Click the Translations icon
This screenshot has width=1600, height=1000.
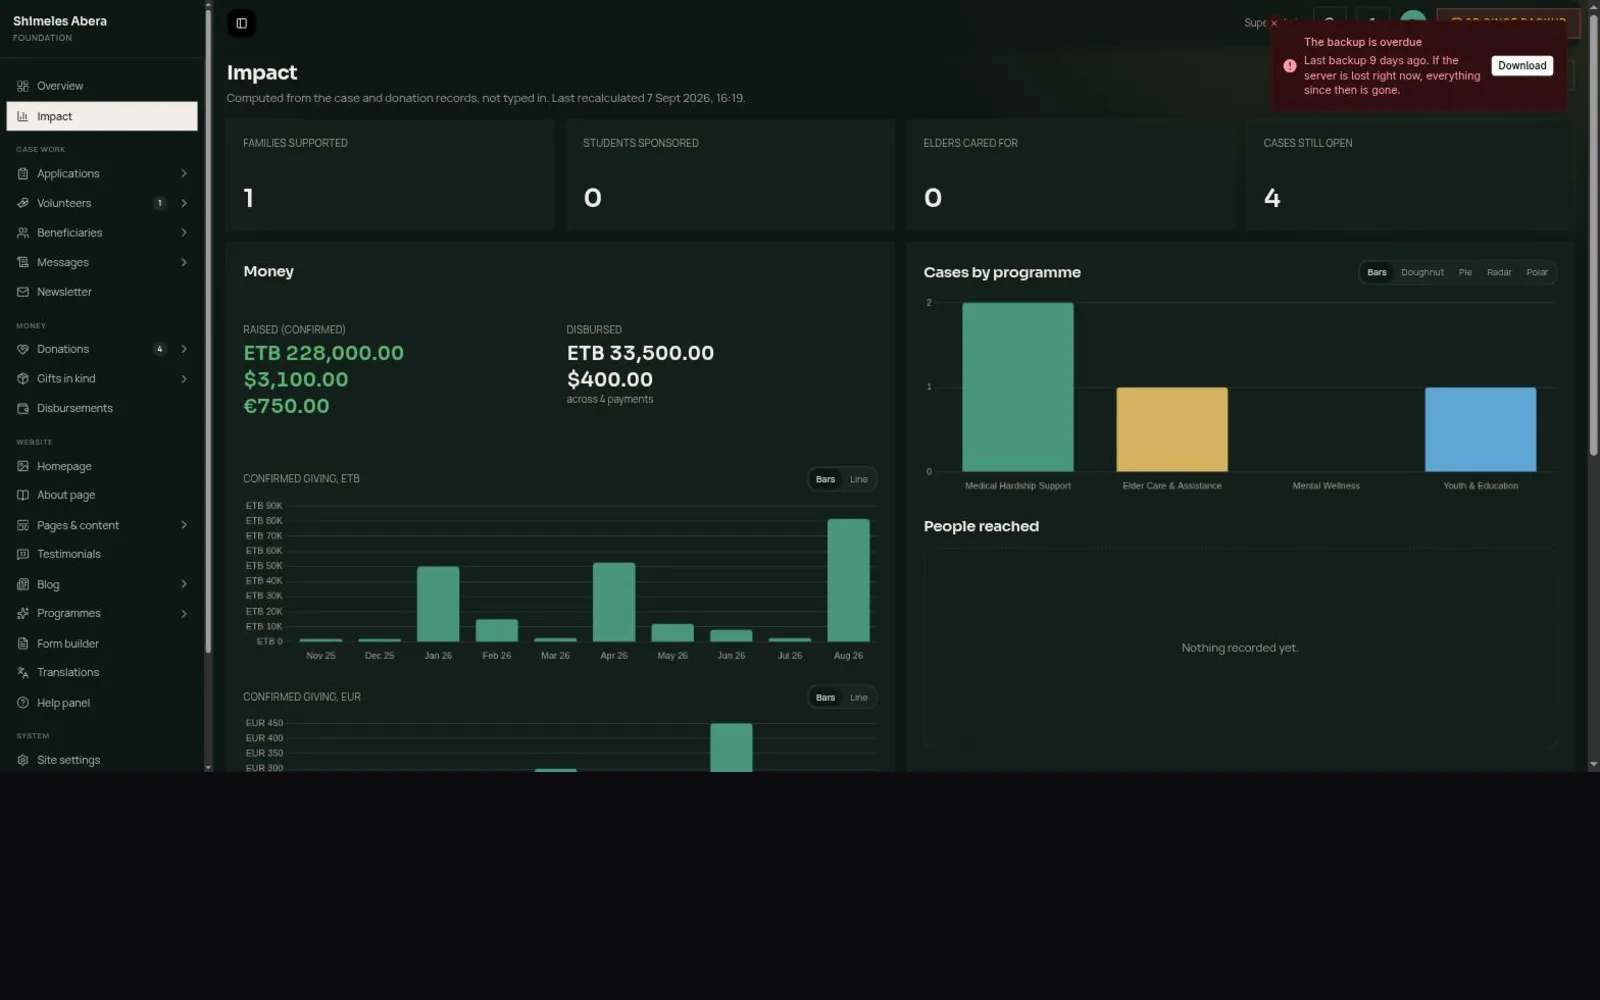[x=23, y=673]
